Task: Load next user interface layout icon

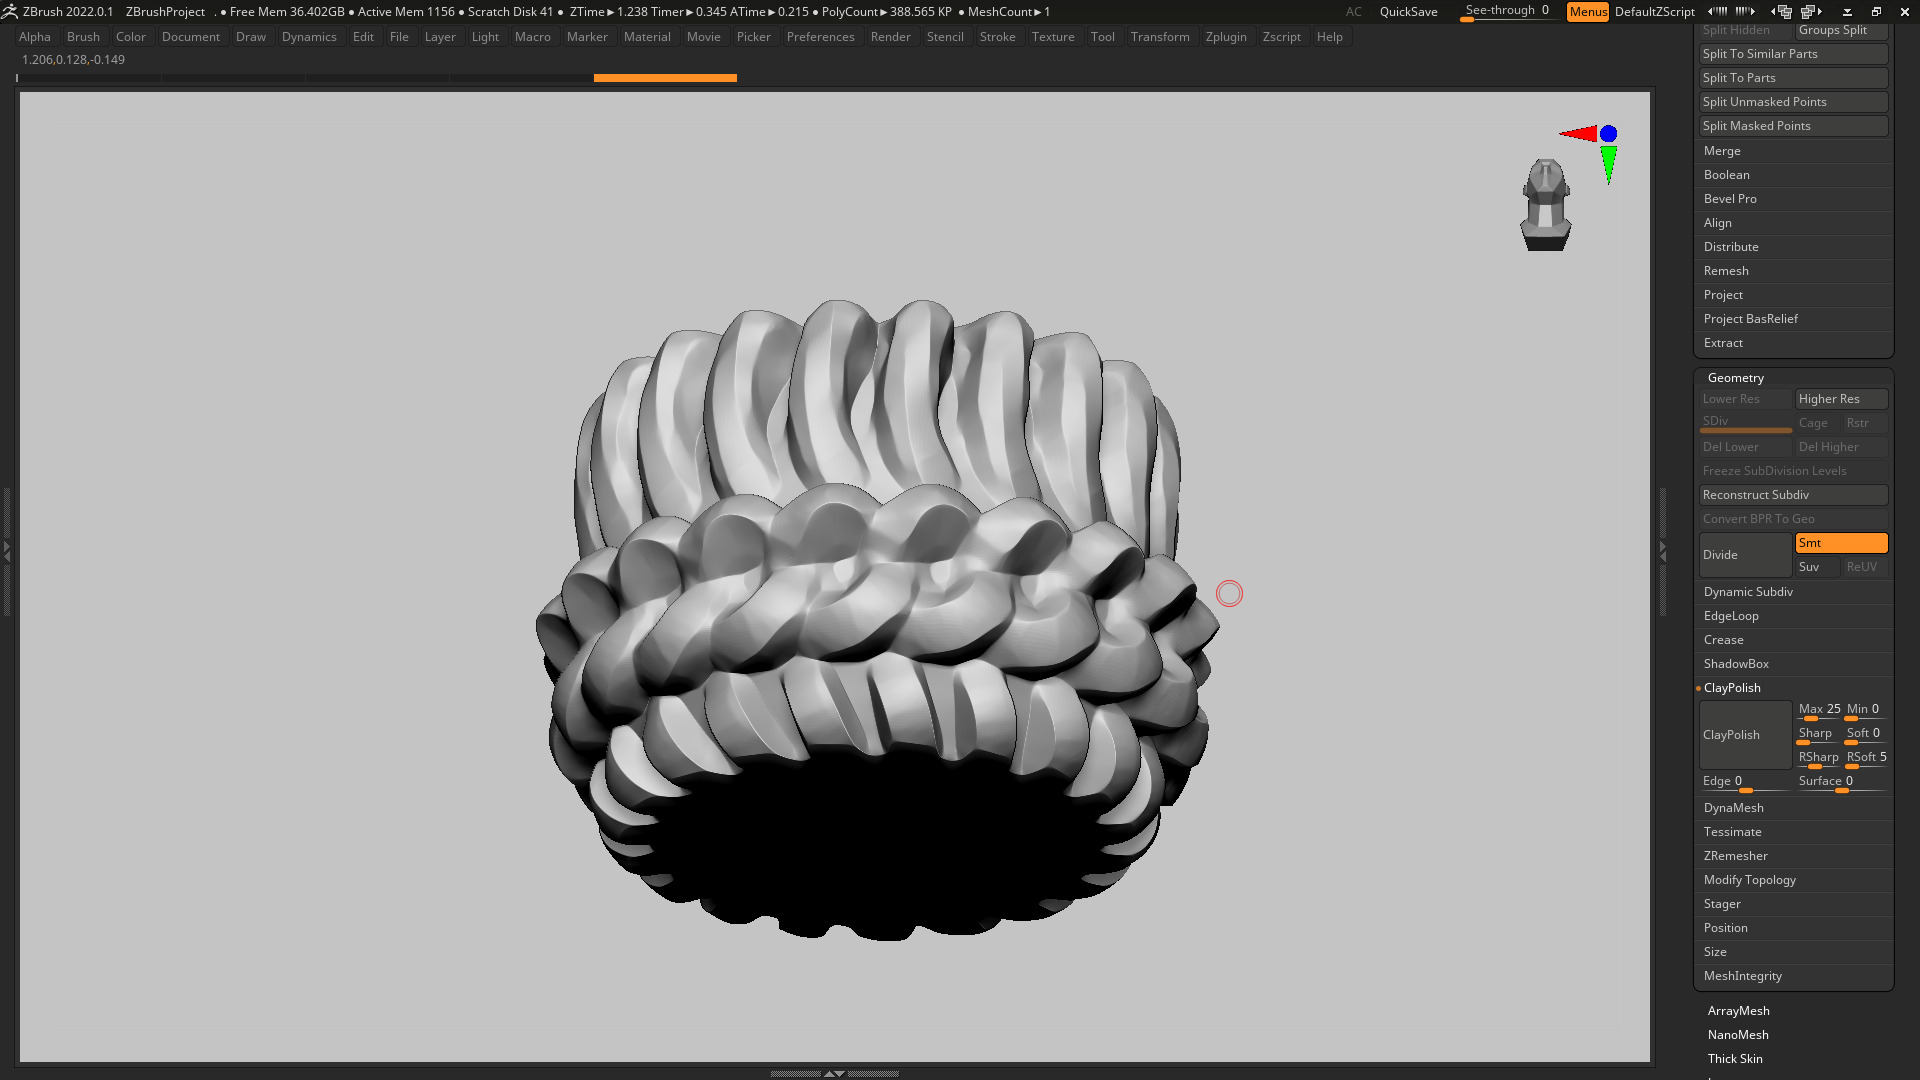Action: (1812, 12)
